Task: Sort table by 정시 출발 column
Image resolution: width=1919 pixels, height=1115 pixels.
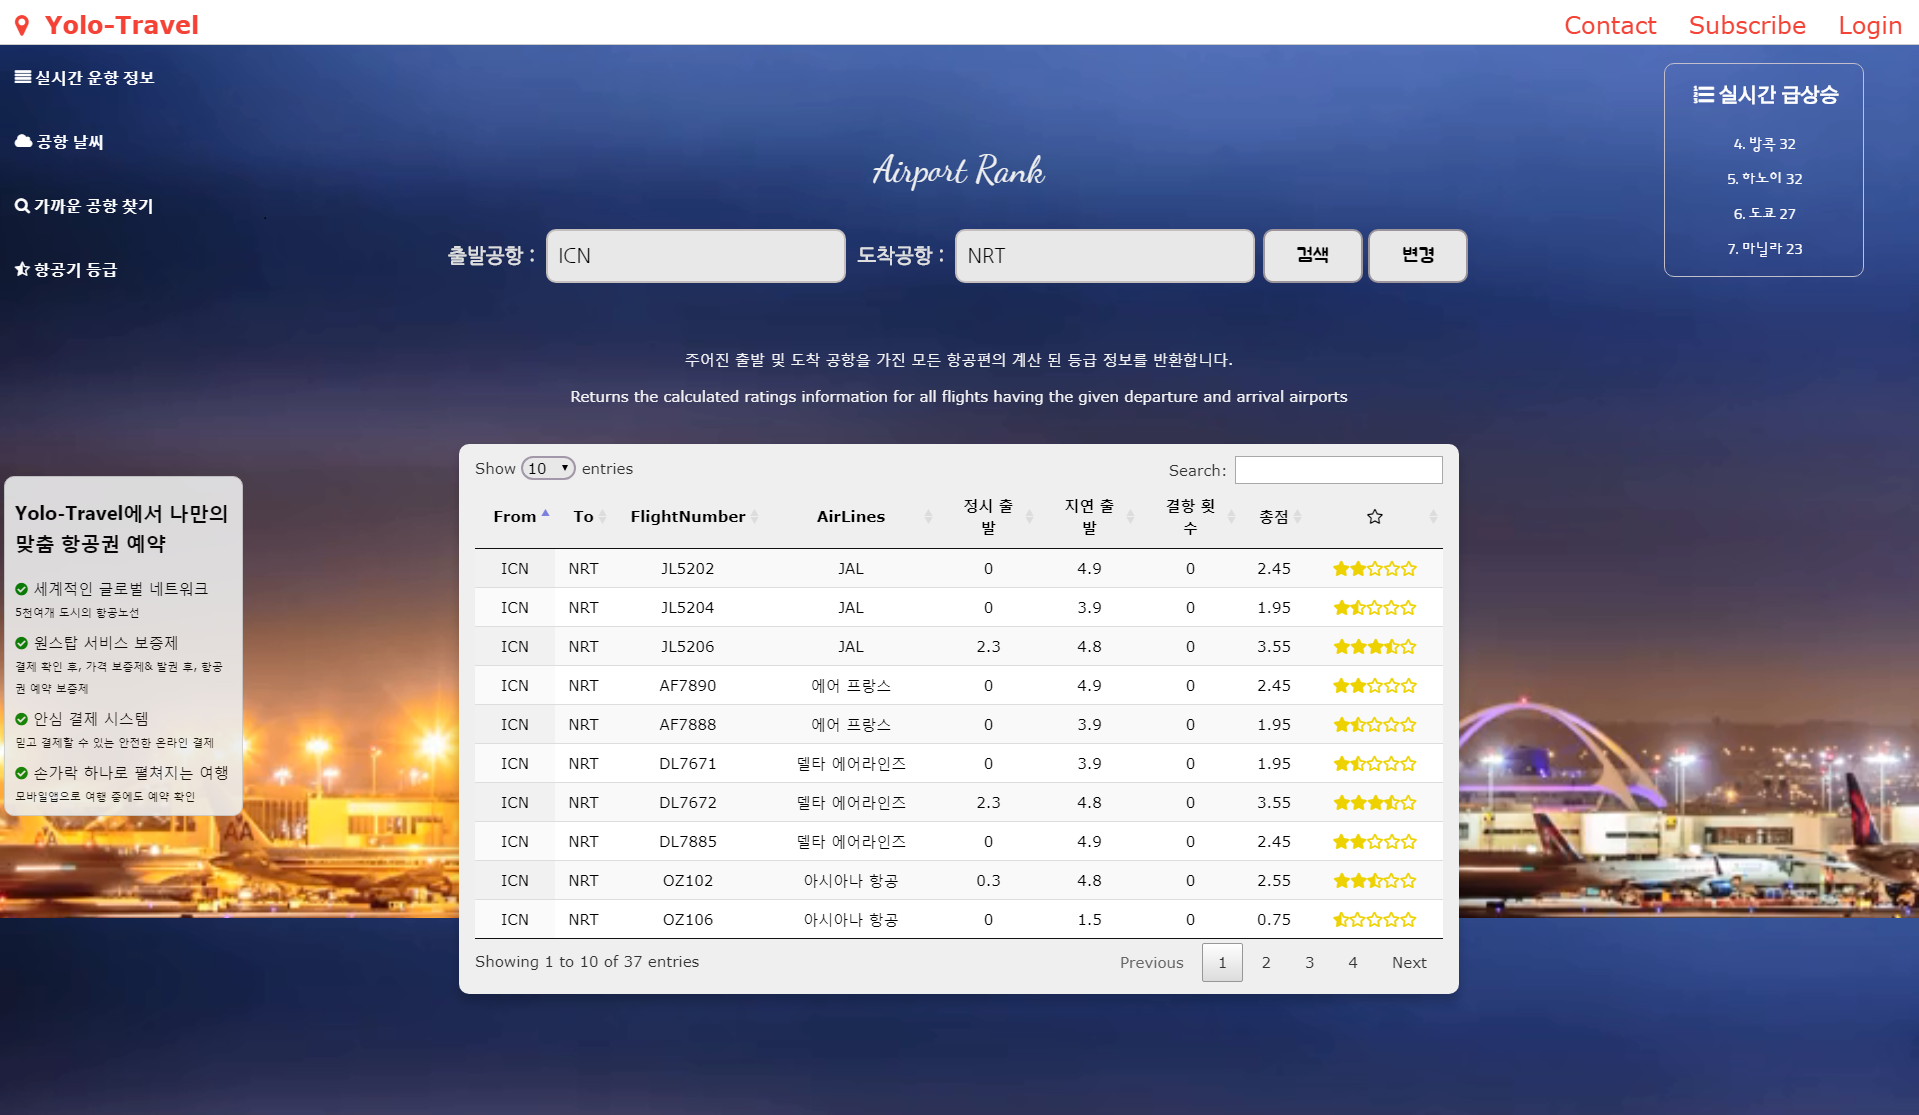Action: click(988, 517)
